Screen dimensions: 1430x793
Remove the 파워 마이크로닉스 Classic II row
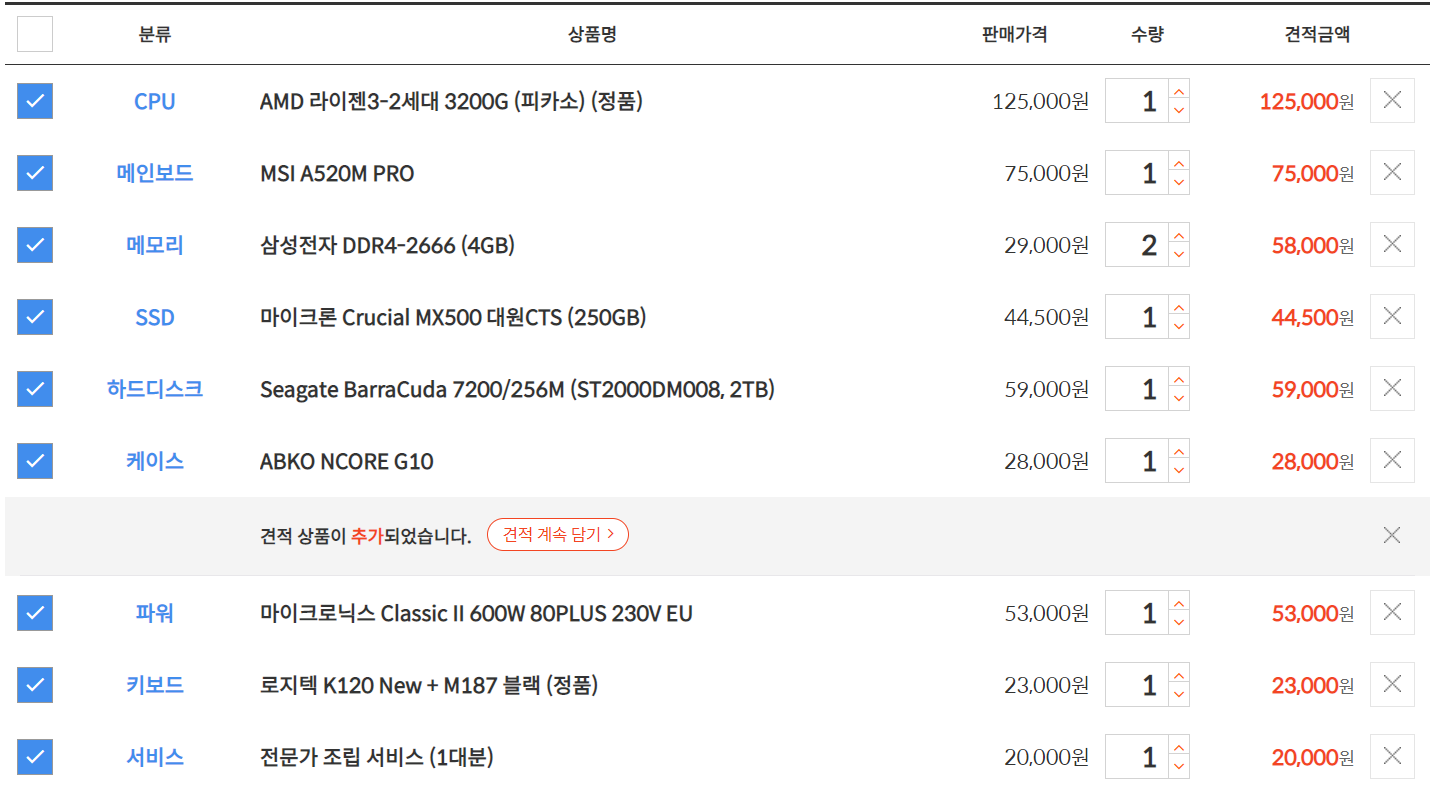click(1392, 612)
